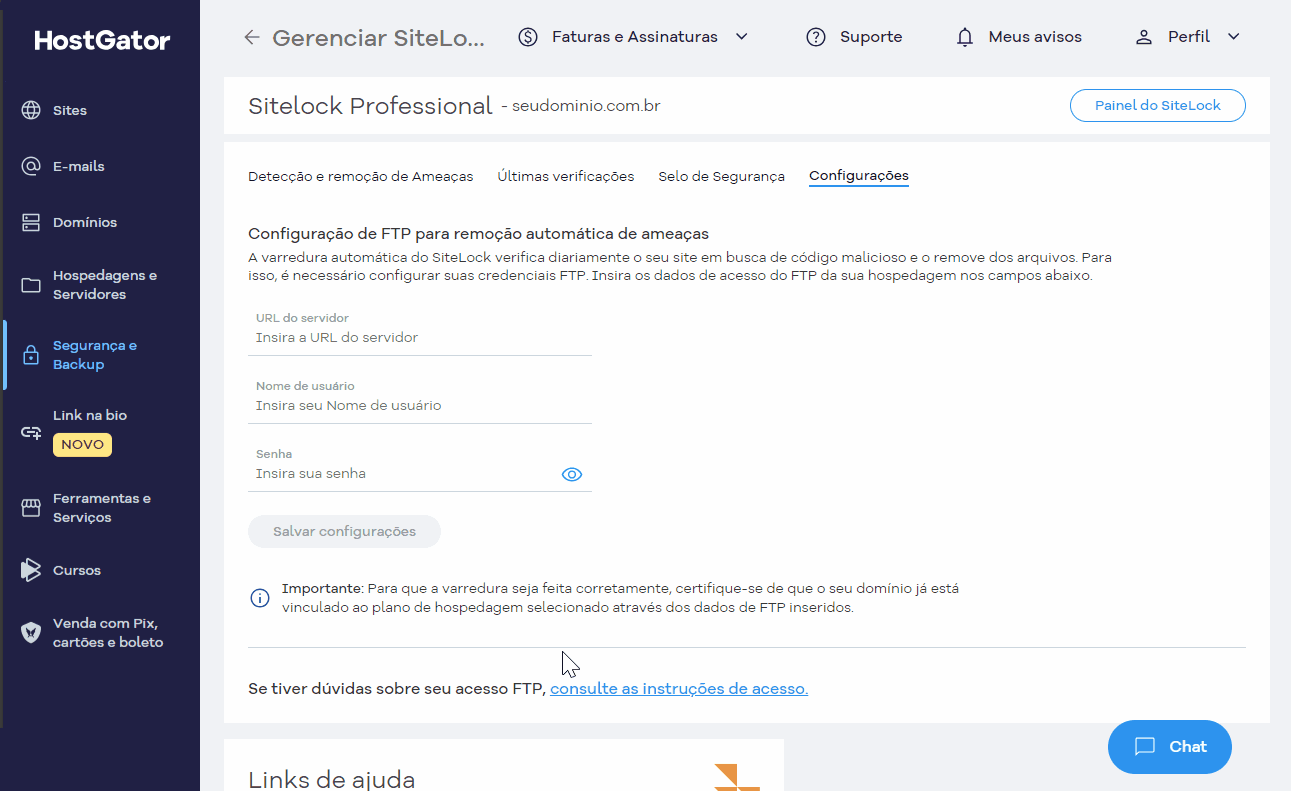This screenshot has width=1291, height=791.
Task: Click the NOVO badge under Link na bio
Action: click(82, 444)
